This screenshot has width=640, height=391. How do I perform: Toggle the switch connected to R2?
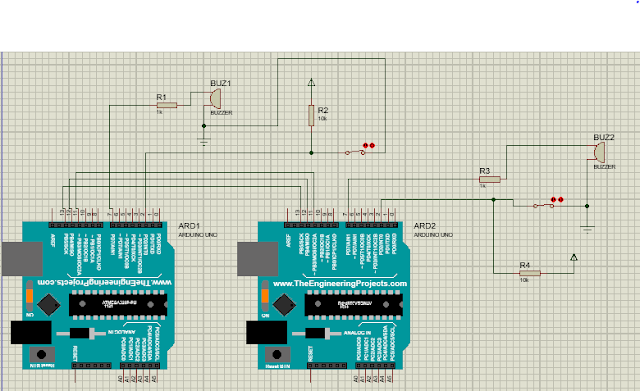click(x=356, y=153)
